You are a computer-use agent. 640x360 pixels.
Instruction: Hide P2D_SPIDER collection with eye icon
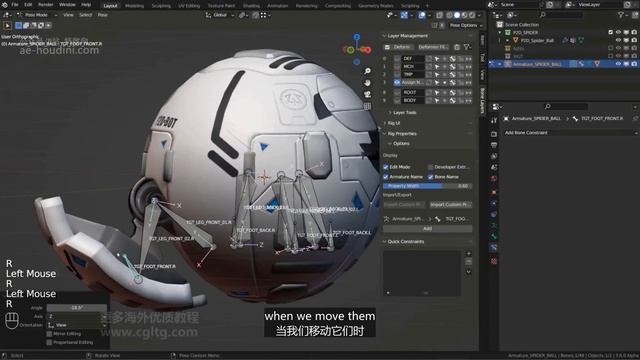coord(618,32)
